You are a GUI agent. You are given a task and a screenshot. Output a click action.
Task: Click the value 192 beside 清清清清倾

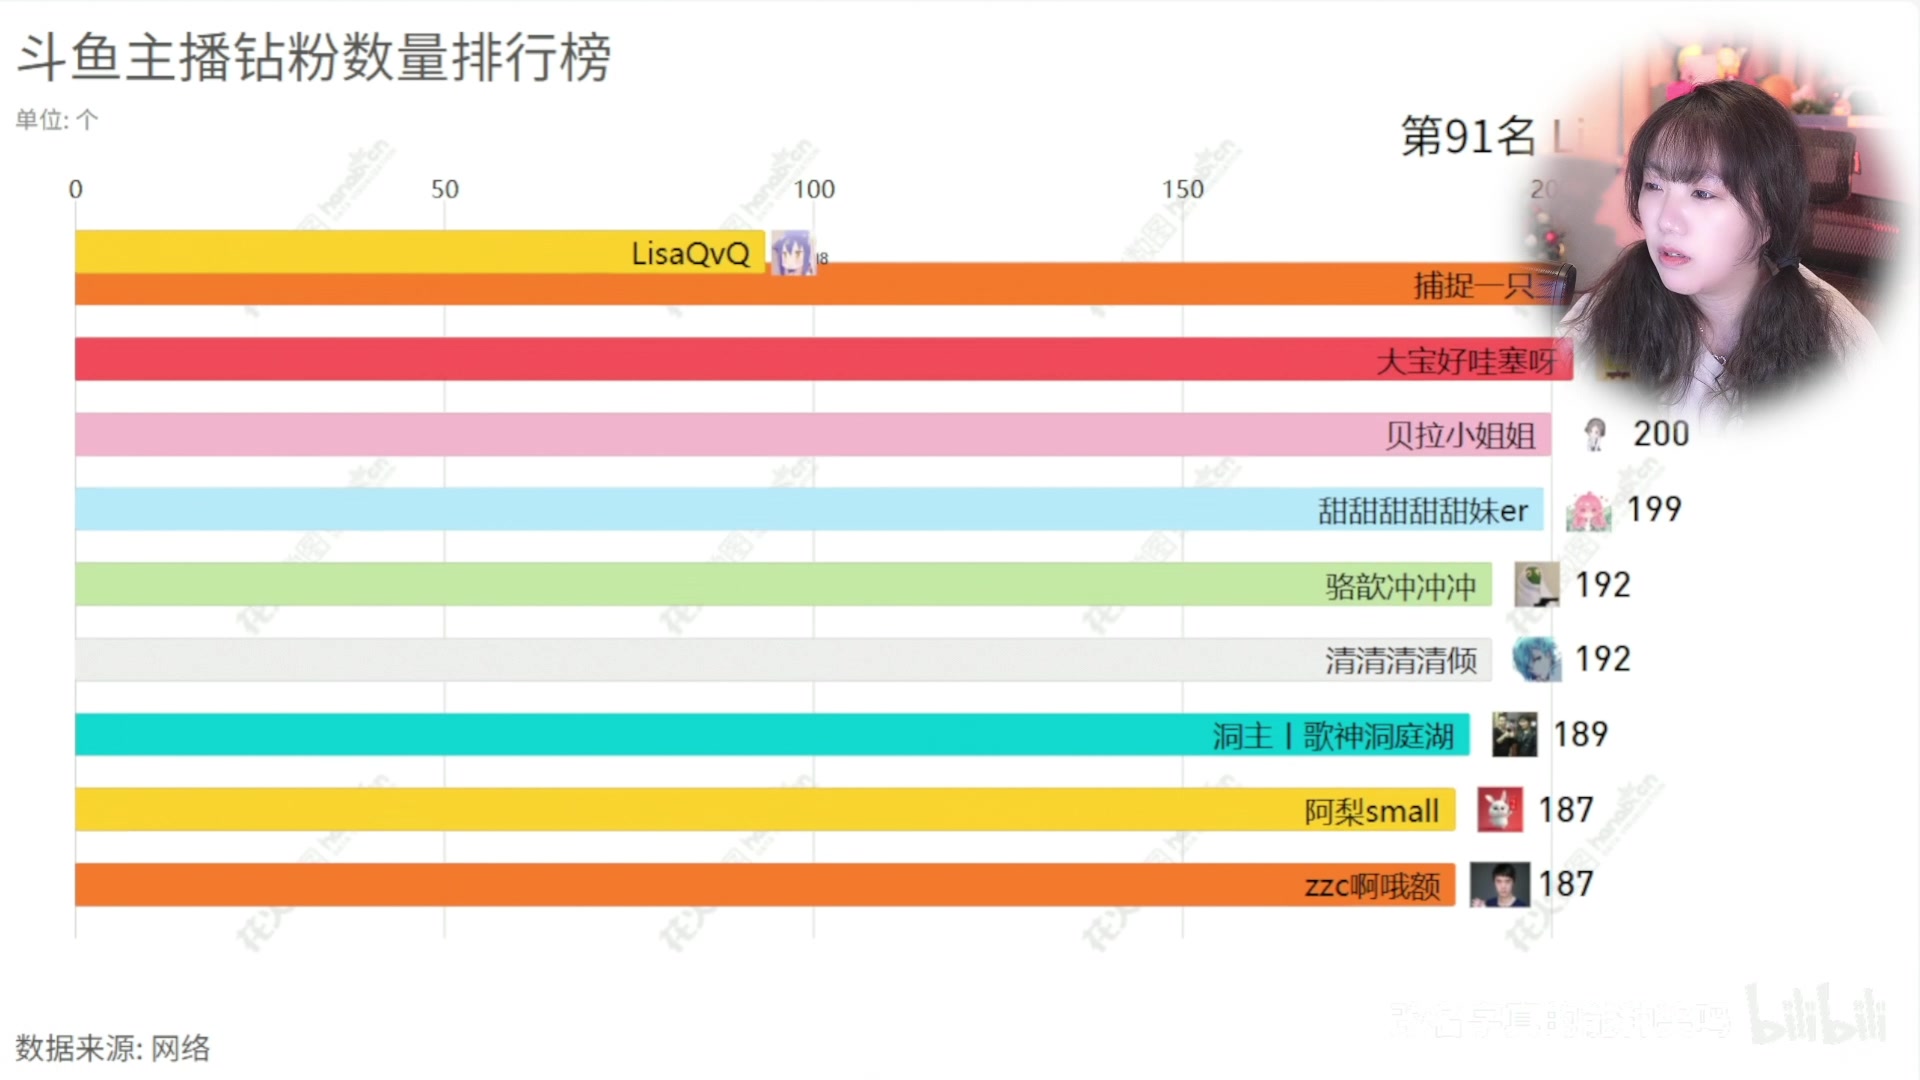[x=1603, y=659]
